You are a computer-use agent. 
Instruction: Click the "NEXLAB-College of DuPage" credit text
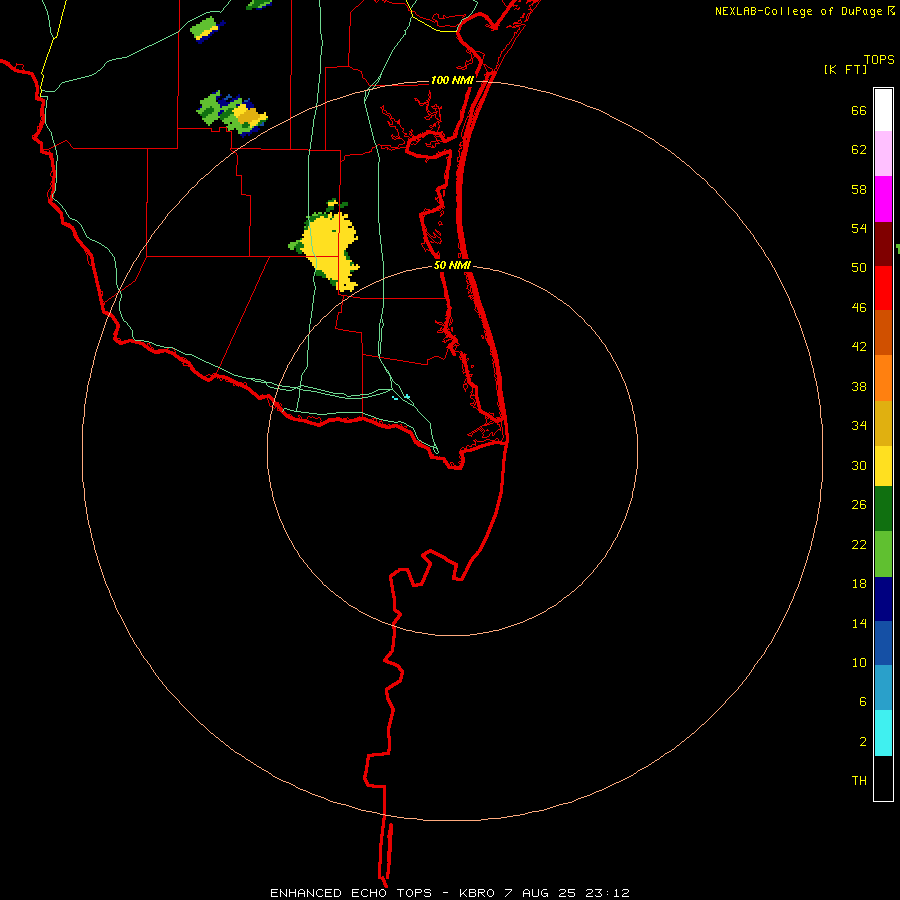(x=798, y=11)
